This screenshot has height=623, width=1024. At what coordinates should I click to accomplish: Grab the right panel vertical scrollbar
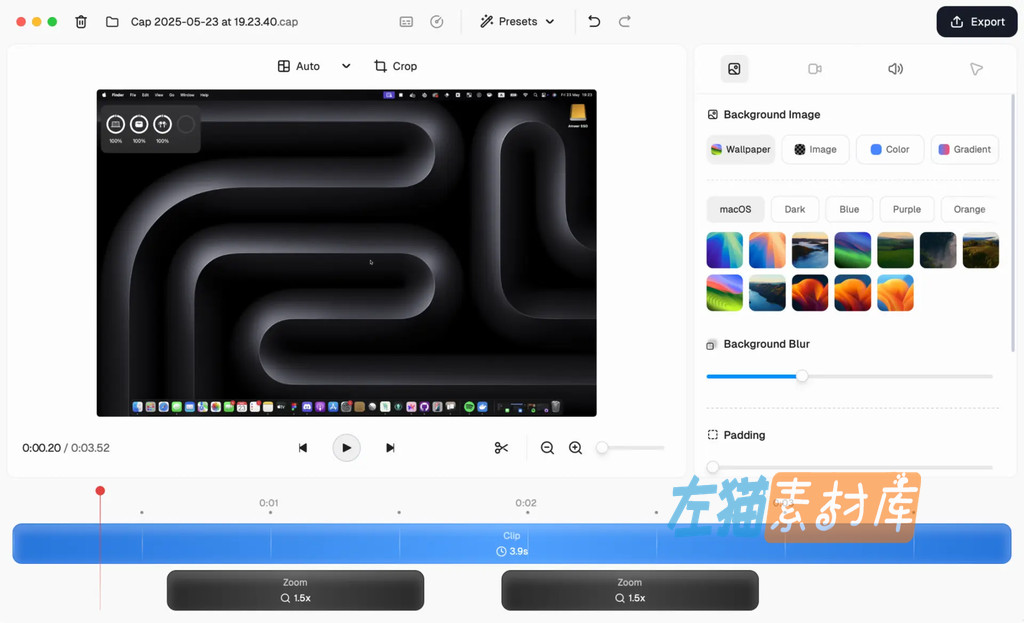(1013, 223)
